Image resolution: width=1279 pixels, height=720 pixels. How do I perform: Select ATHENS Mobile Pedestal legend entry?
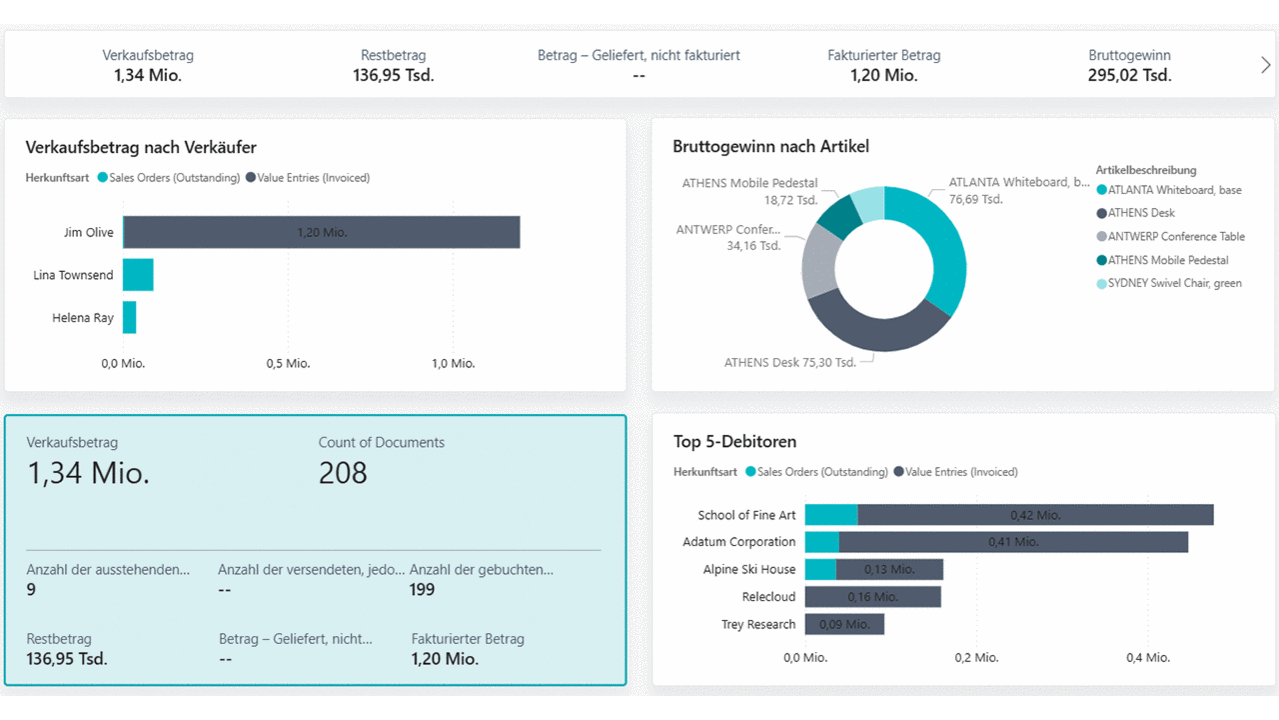1167,260
